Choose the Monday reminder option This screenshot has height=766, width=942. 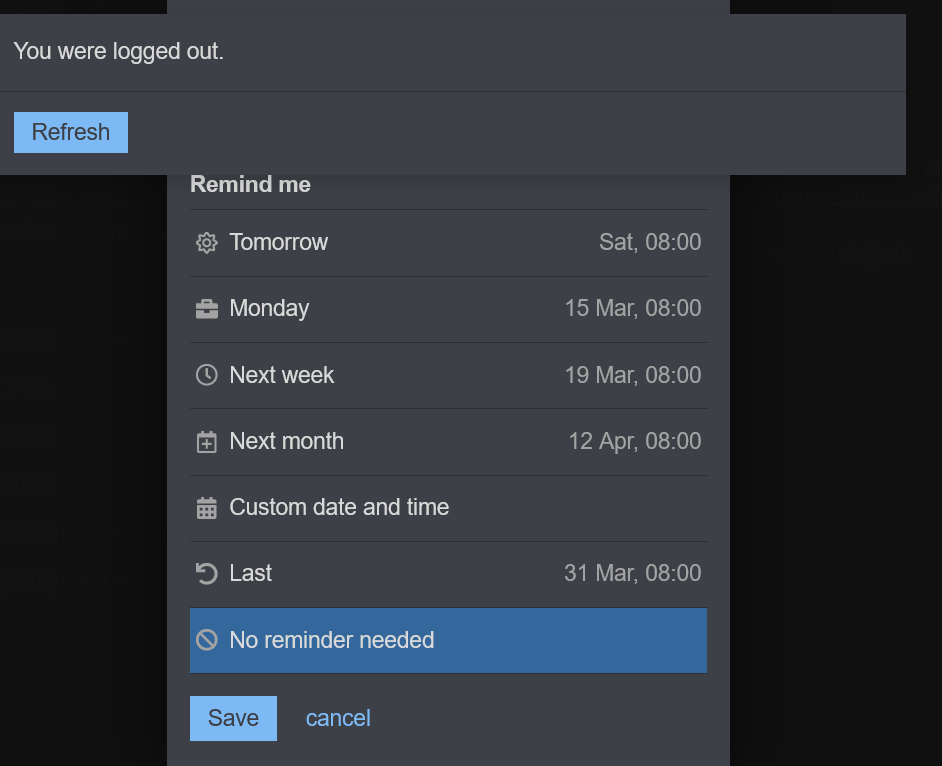tap(448, 309)
